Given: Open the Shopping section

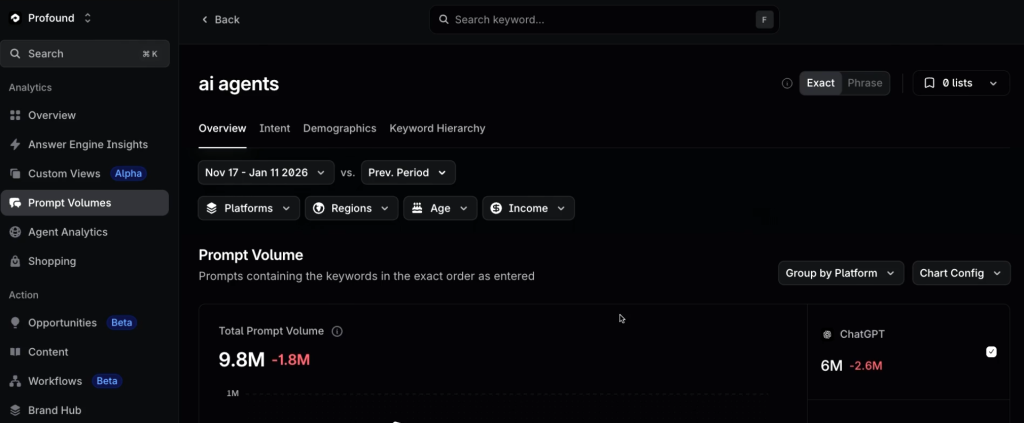Looking at the screenshot, I should pyautogui.click(x=85, y=261).
